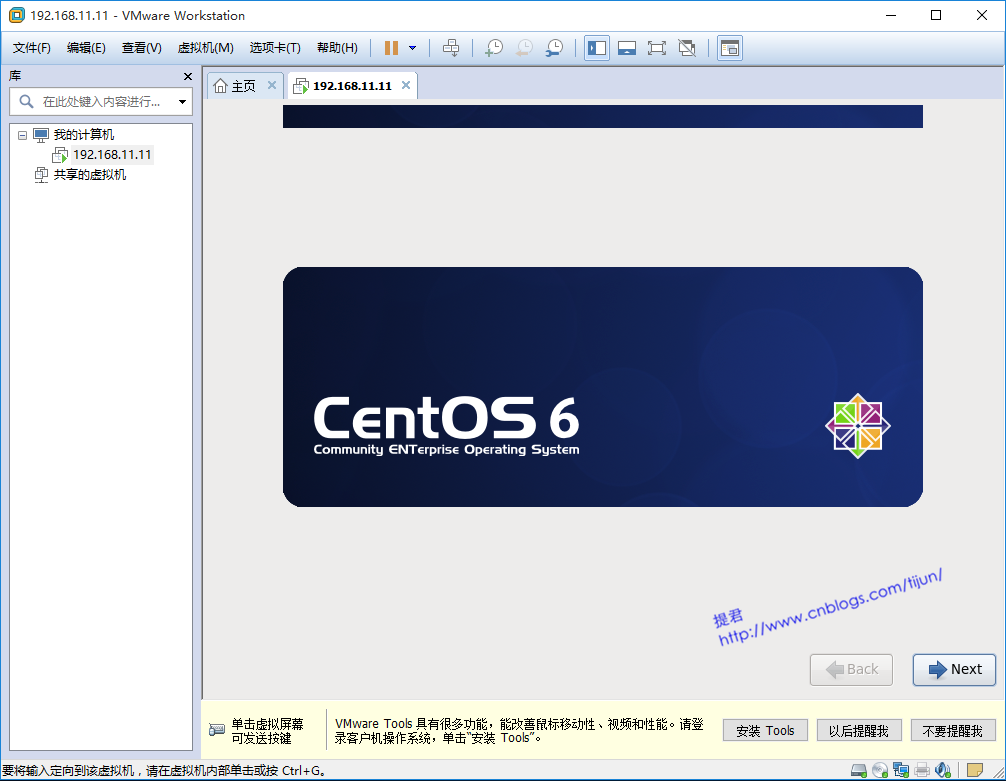
Task: Click the CD/DVD drive status icon
Action: coord(880,770)
